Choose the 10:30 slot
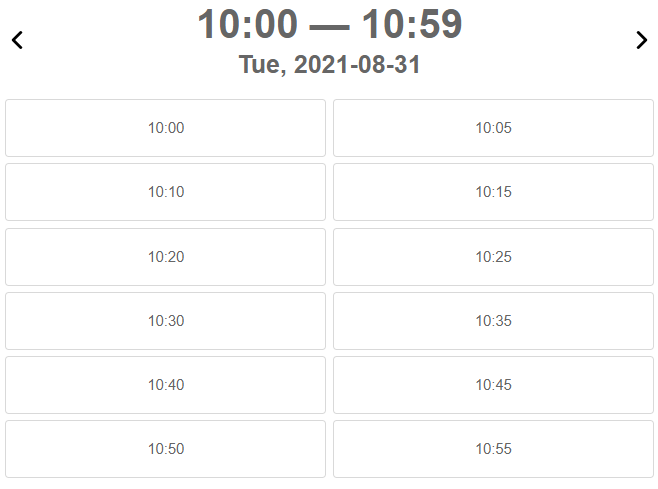This screenshot has width=658, height=489. (x=165, y=321)
